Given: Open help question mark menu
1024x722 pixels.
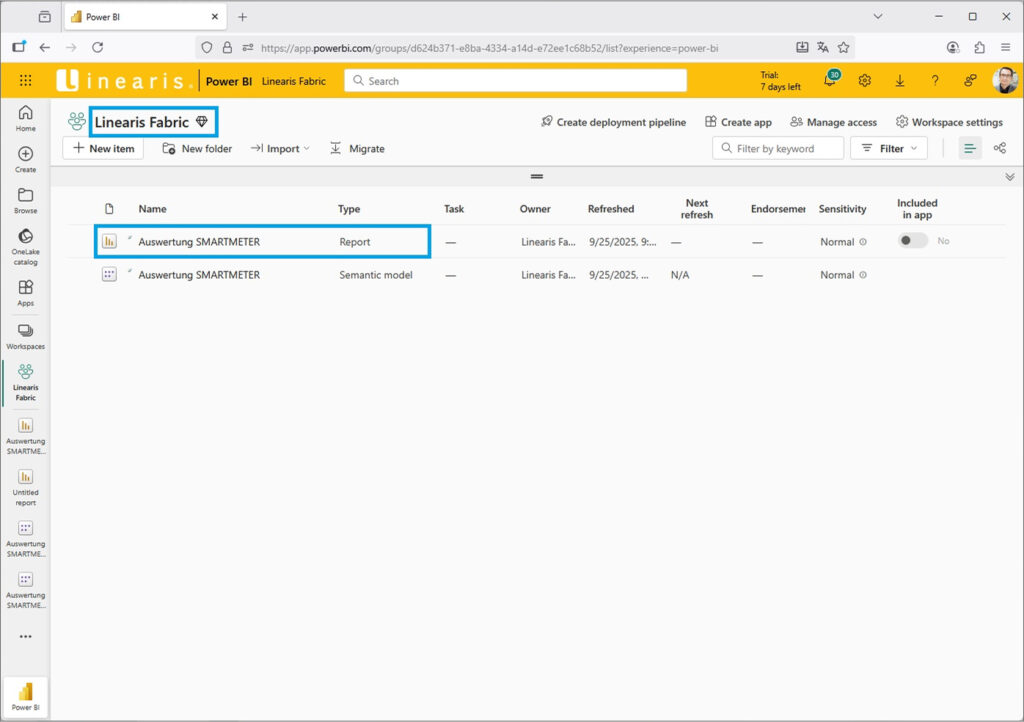Looking at the screenshot, I should coord(935,80).
